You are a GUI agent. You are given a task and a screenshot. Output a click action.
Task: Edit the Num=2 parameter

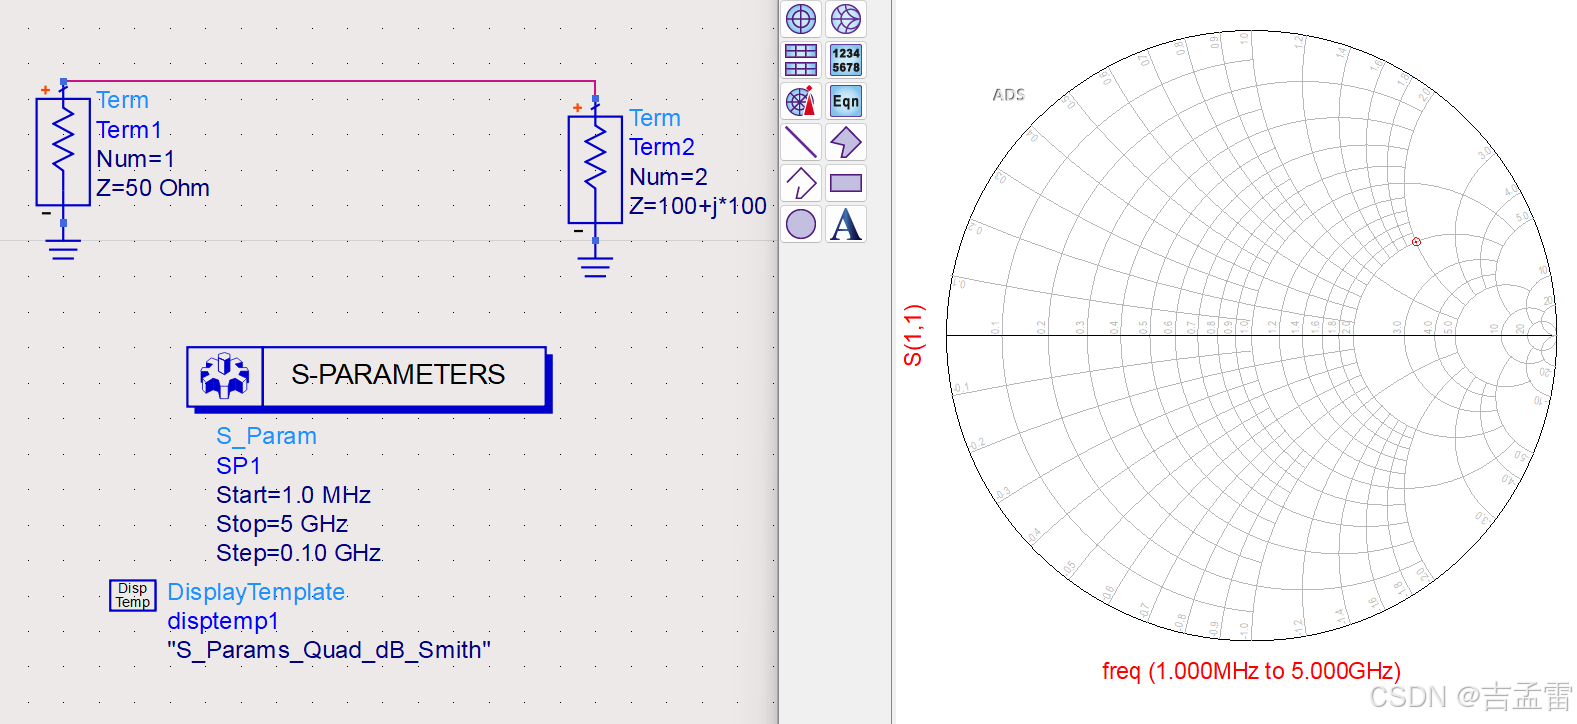pyautogui.click(x=668, y=177)
